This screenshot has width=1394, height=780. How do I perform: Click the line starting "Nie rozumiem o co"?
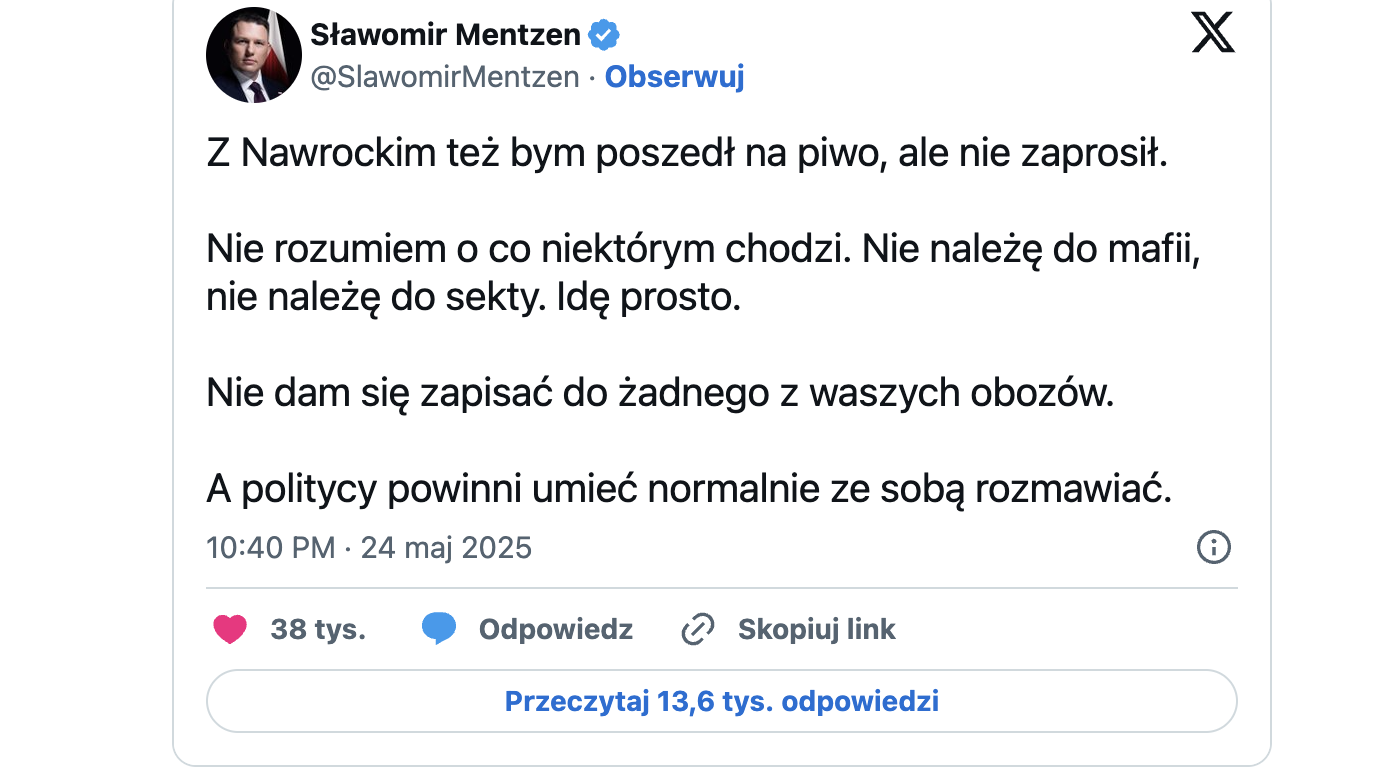[x=702, y=250]
